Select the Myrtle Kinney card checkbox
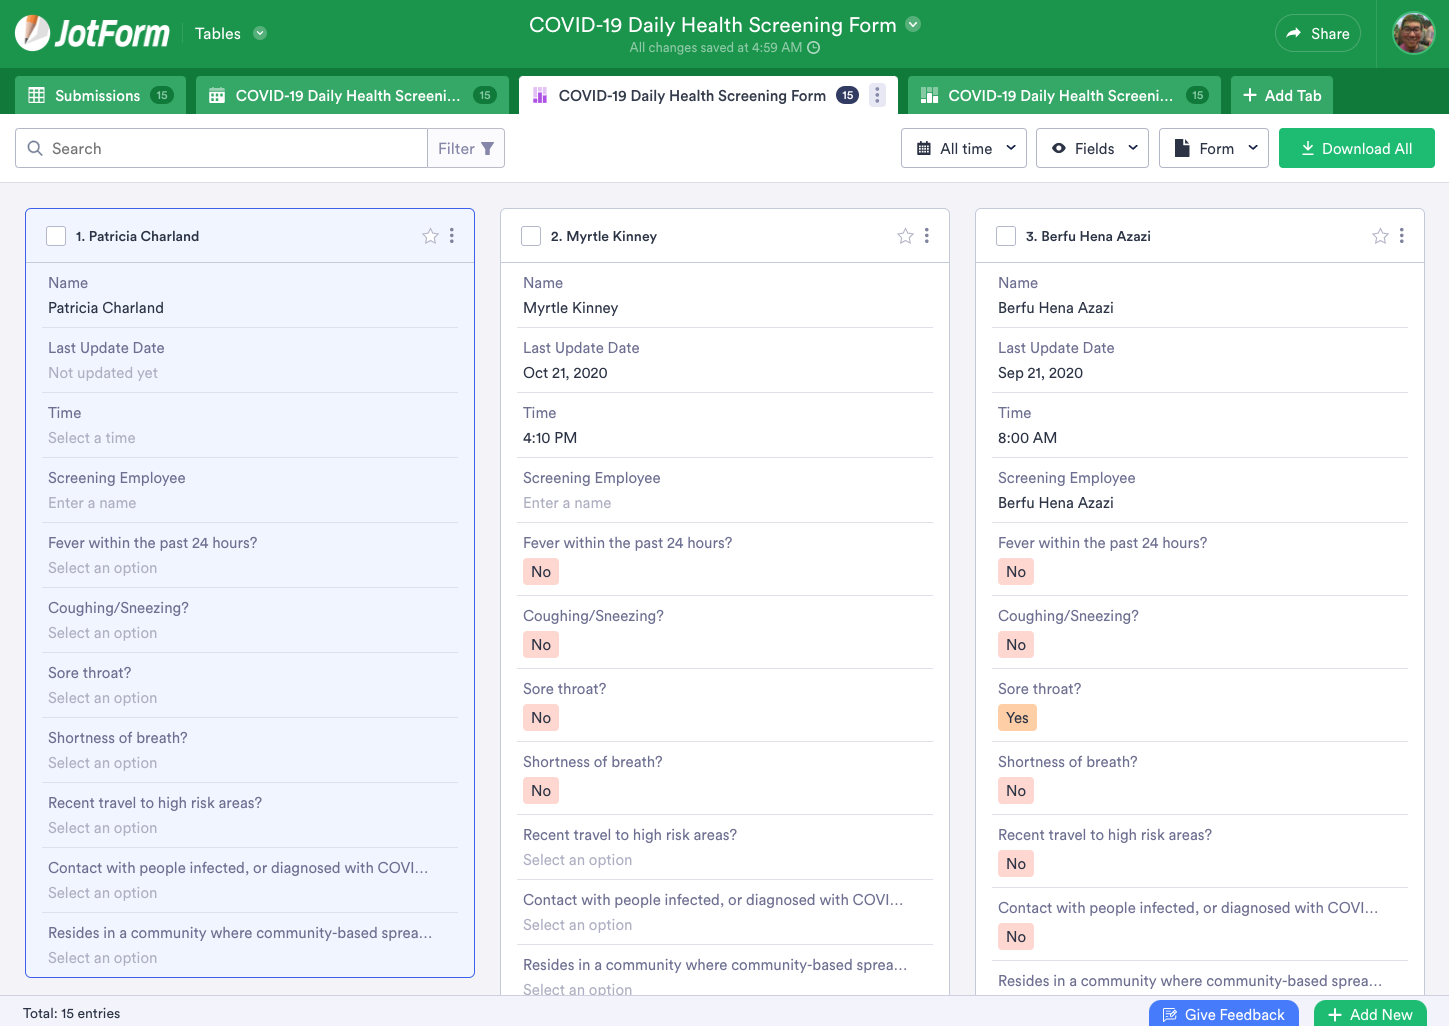This screenshot has height=1026, width=1449. 531,236
